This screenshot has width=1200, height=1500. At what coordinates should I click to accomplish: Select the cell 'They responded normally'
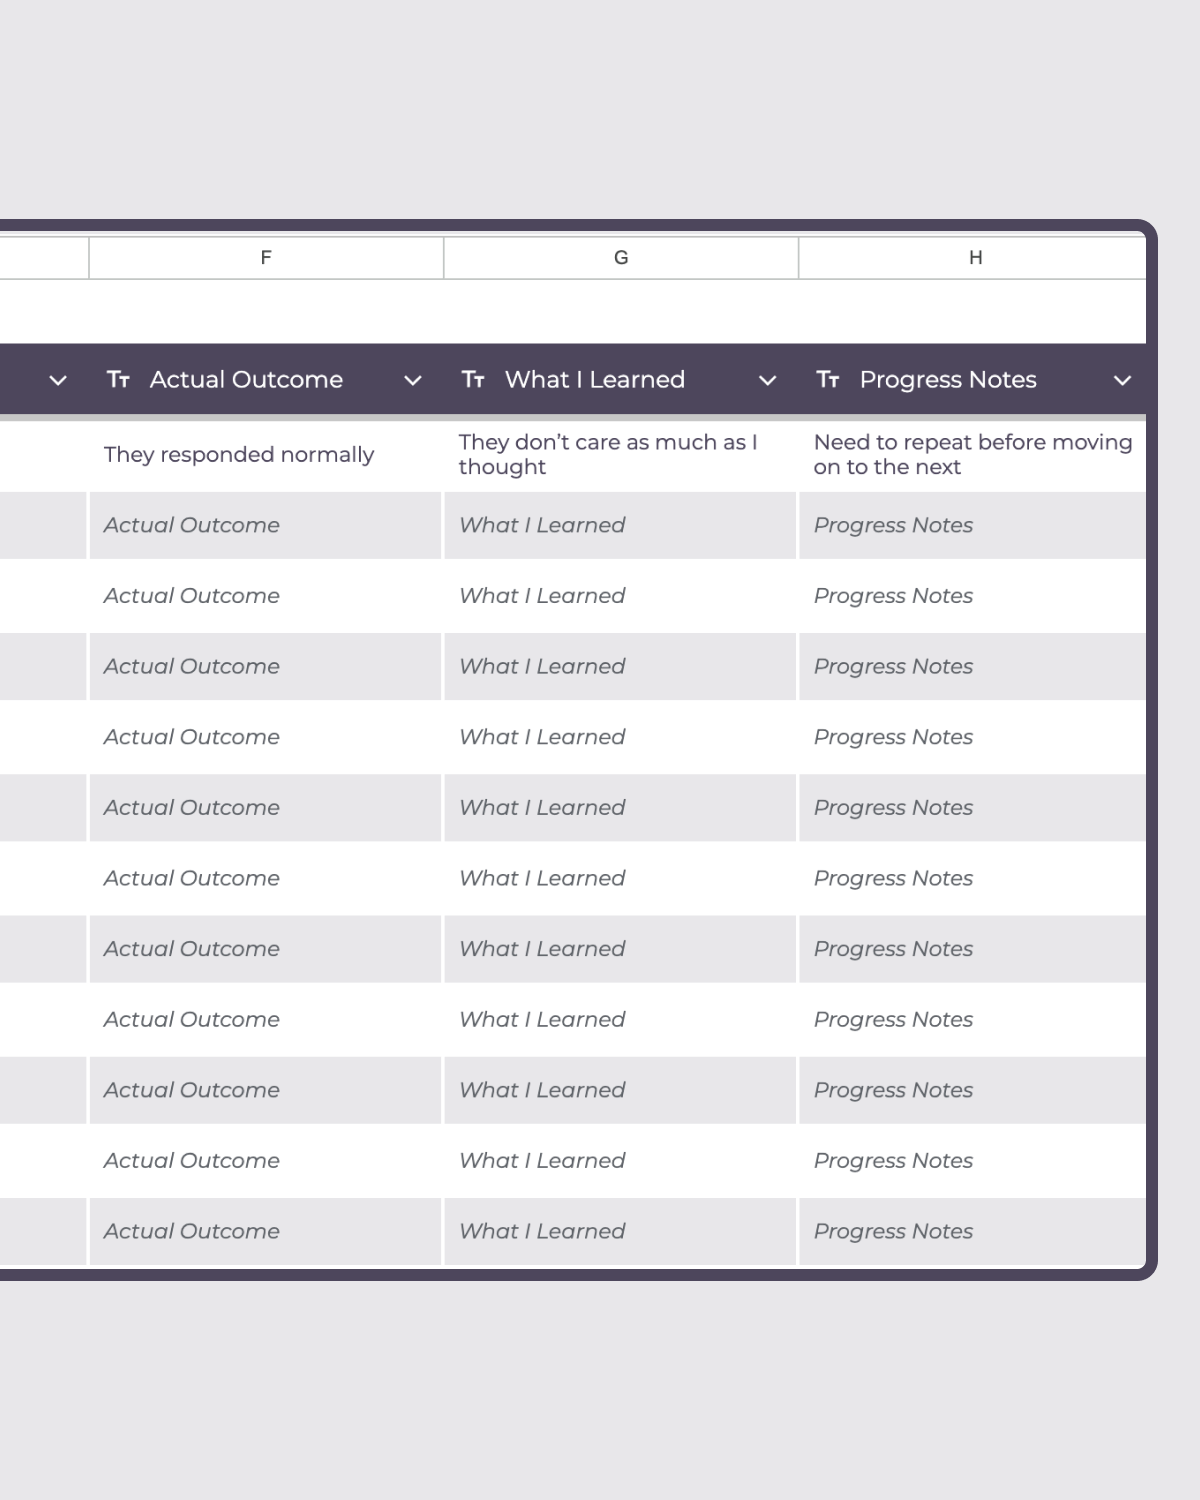pyautogui.click(x=266, y=455)
